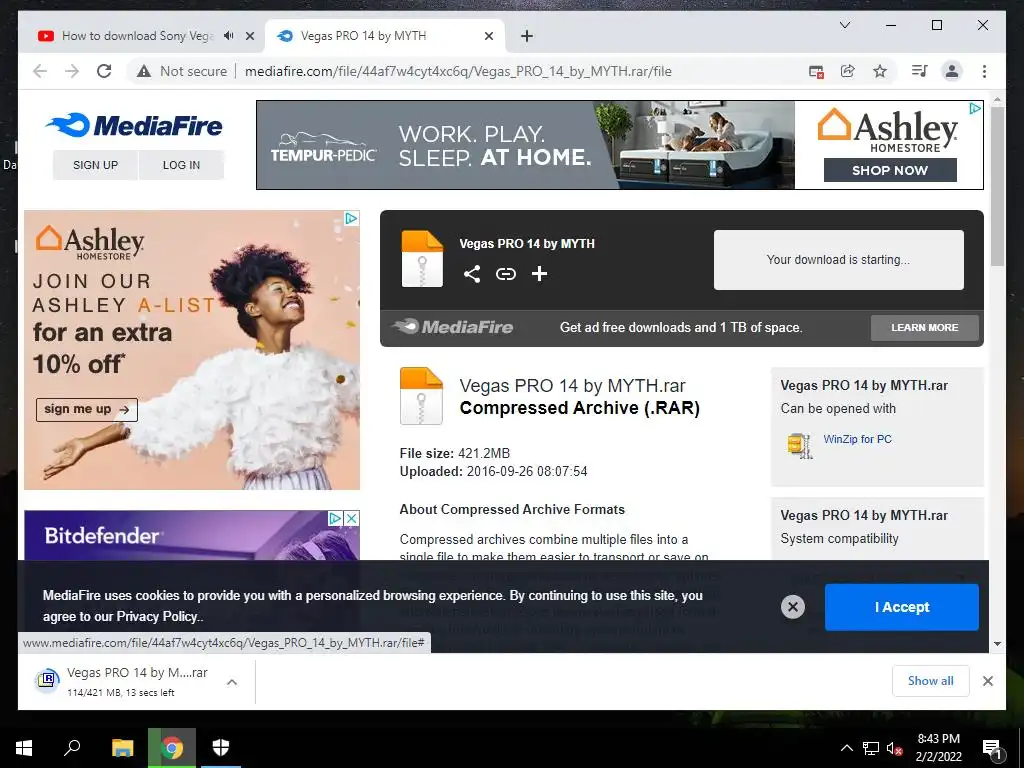The image size is (1024, 768).
Task: Click the WinZip for PC link
Action: (857, 440)
